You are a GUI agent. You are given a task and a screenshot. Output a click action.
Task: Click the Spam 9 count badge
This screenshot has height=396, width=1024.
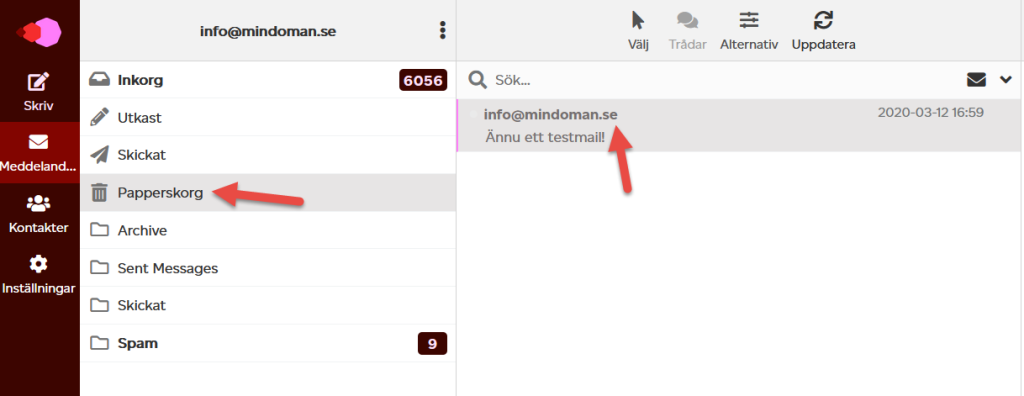tap(432, 343)
